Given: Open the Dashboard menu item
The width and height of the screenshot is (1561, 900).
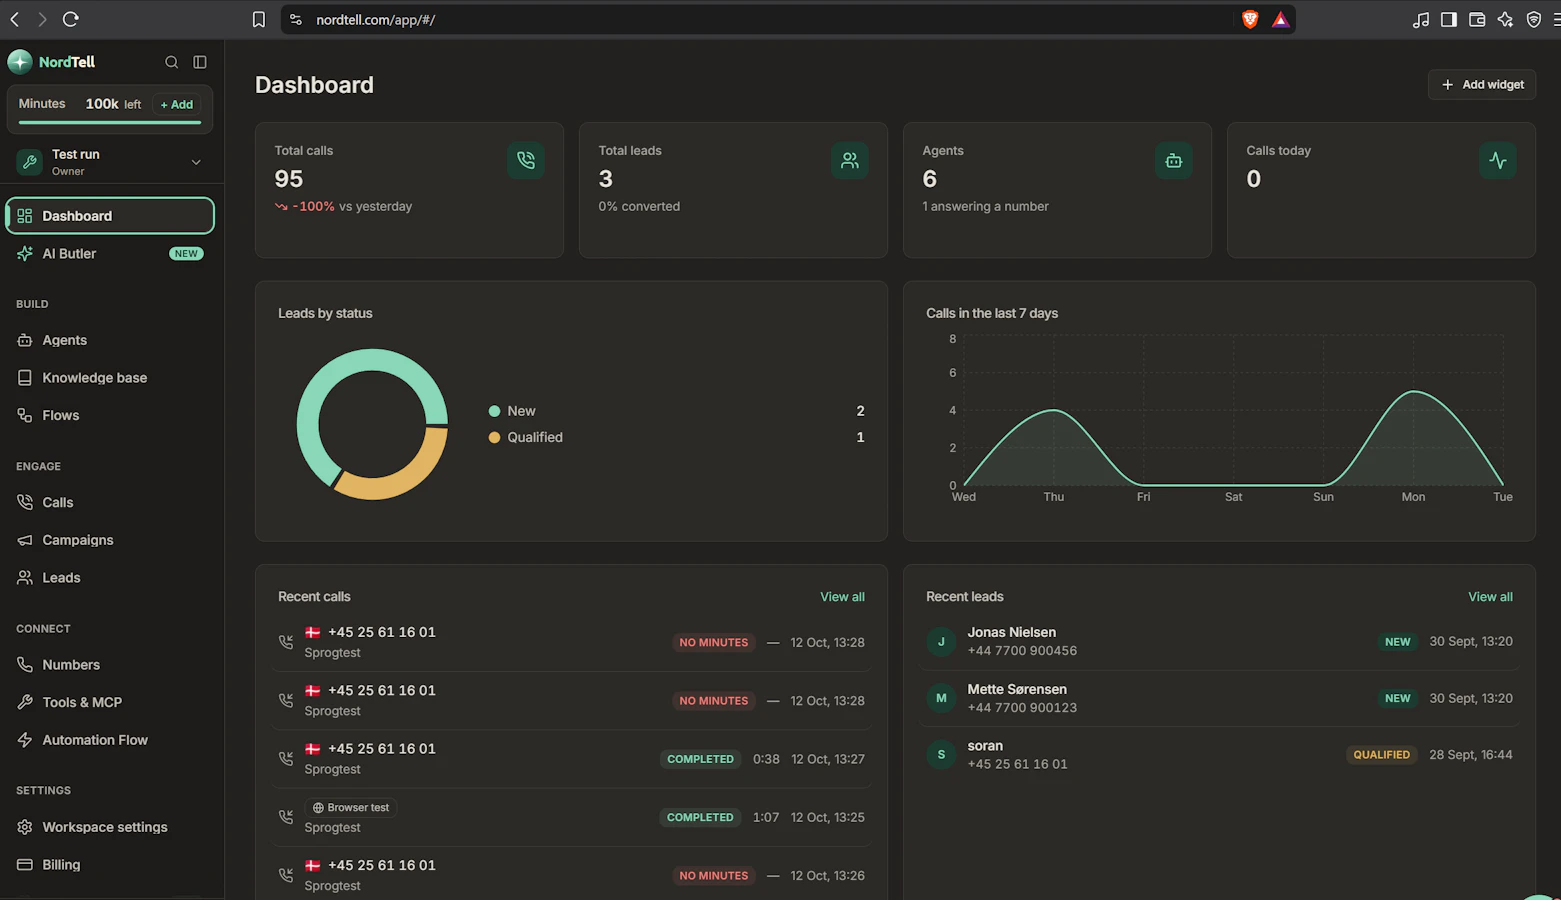Looking at the screenshot, I should 110,216.
